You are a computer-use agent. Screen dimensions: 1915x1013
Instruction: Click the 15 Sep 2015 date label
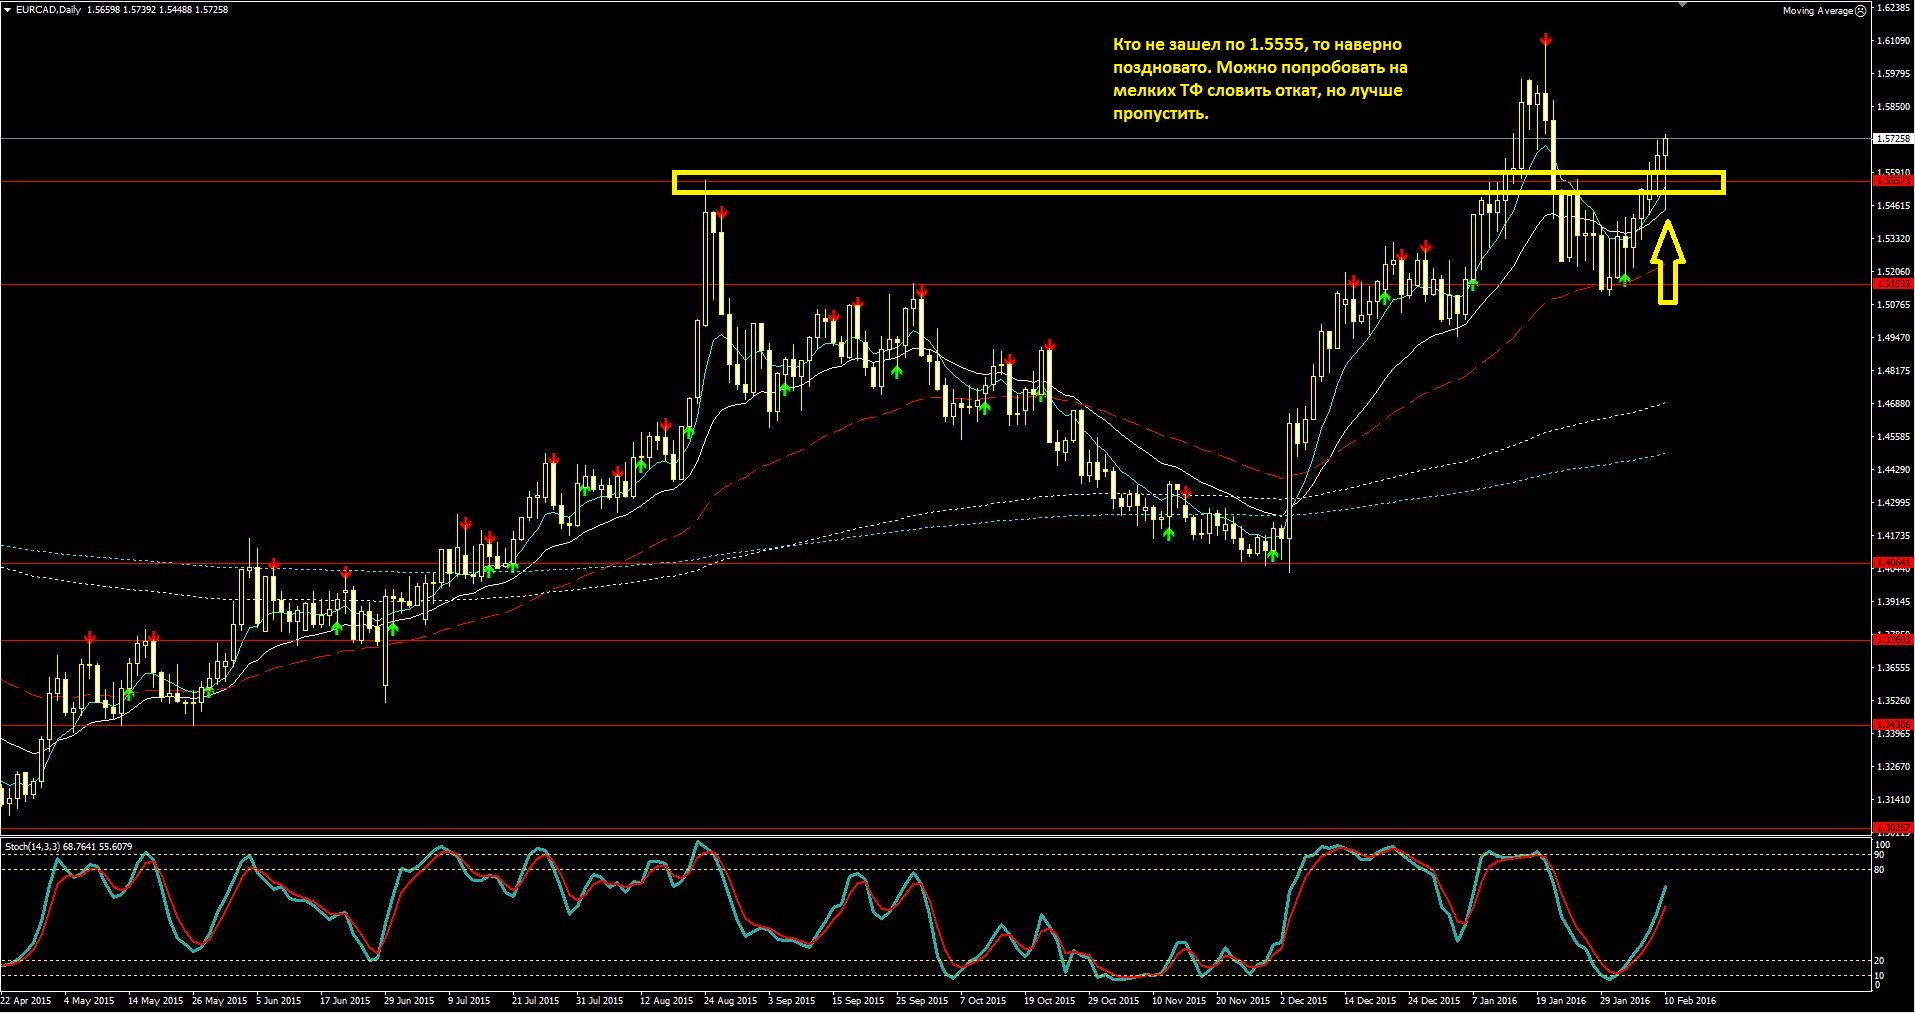pos(858,1000)
